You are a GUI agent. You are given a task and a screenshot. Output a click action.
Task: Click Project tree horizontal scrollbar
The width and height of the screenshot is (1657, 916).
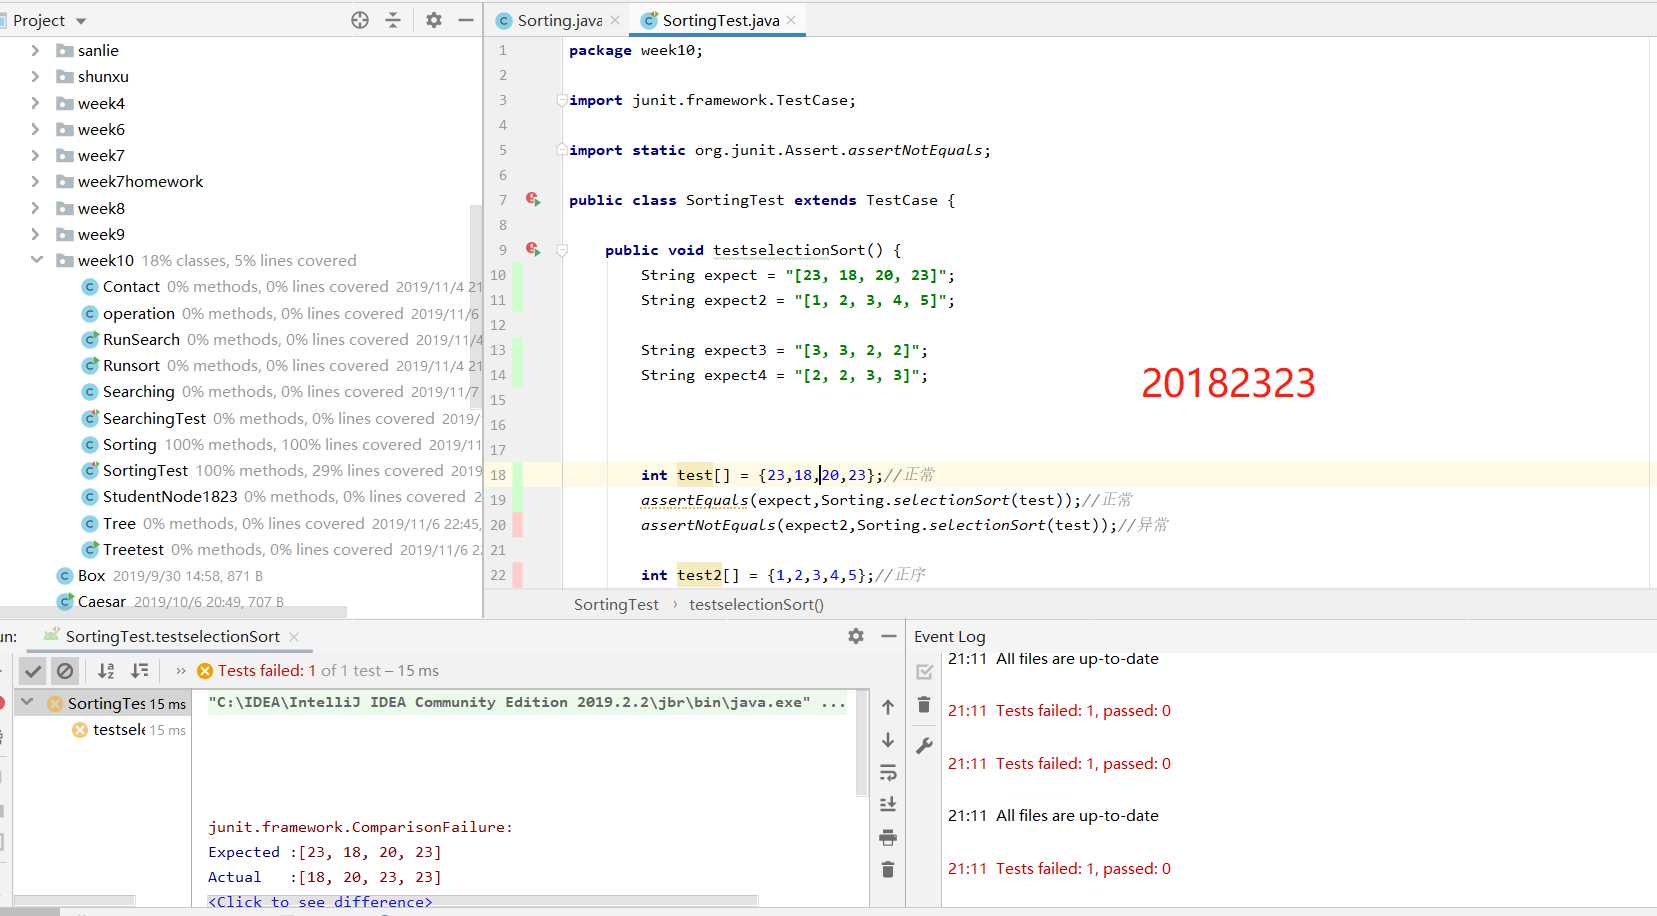tap(174, 611)
